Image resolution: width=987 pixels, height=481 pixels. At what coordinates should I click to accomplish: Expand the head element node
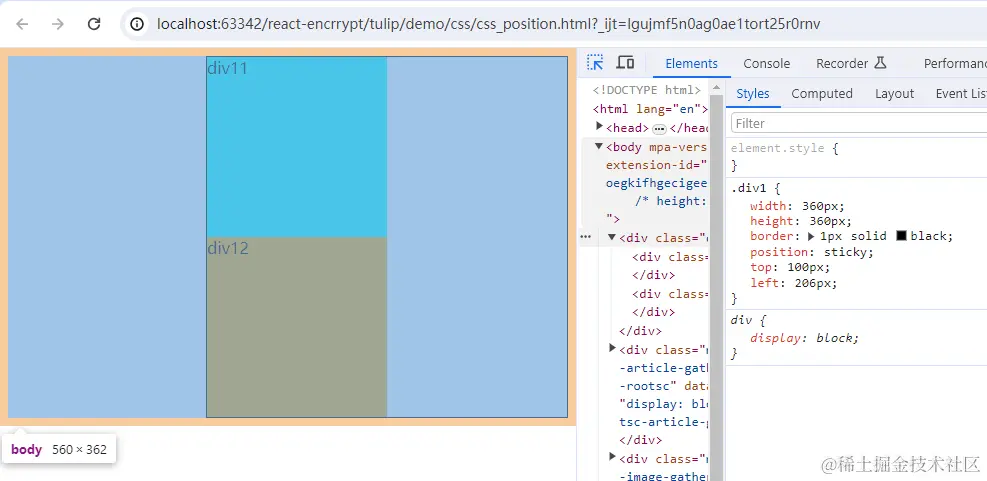[x=599, y=127]
